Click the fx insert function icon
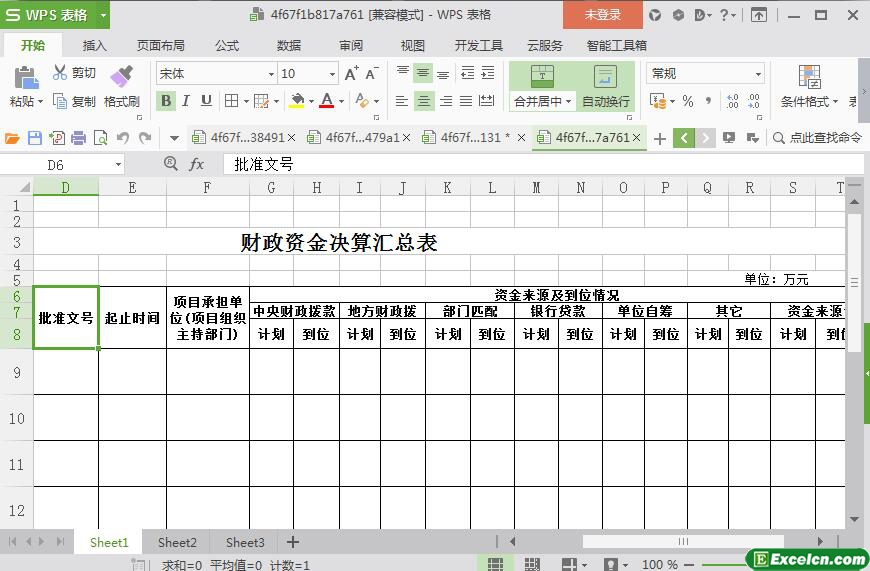 click(x=196, y=164)
